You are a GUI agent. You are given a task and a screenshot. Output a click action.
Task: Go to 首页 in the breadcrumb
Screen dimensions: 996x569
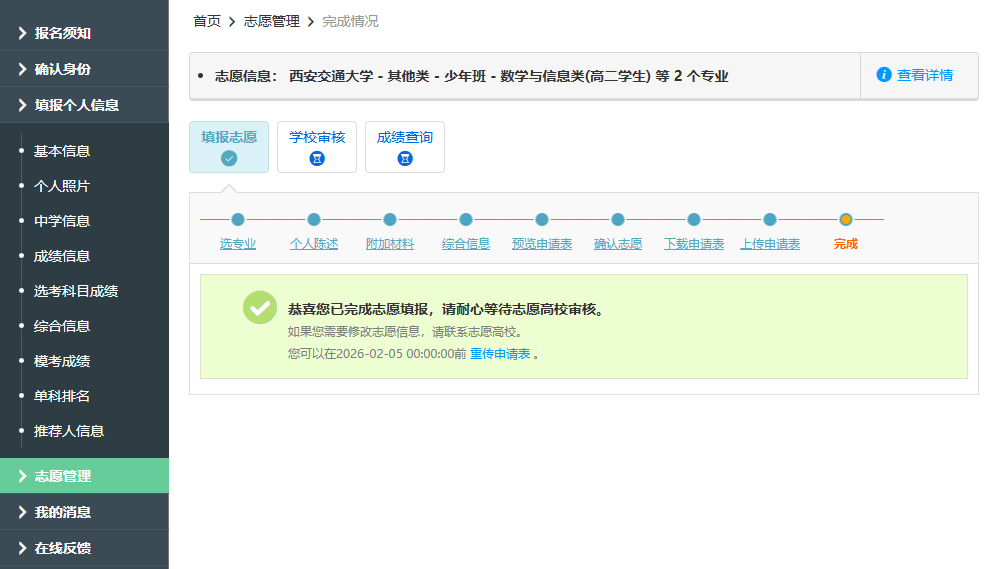pos(207,21)
